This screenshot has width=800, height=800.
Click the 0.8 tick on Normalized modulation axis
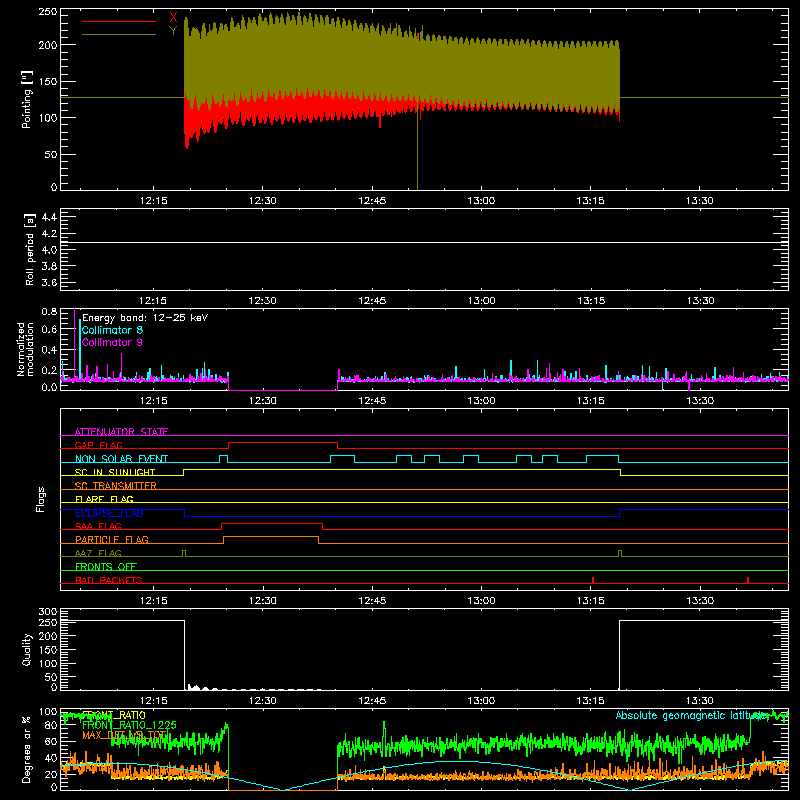point(49,311)
